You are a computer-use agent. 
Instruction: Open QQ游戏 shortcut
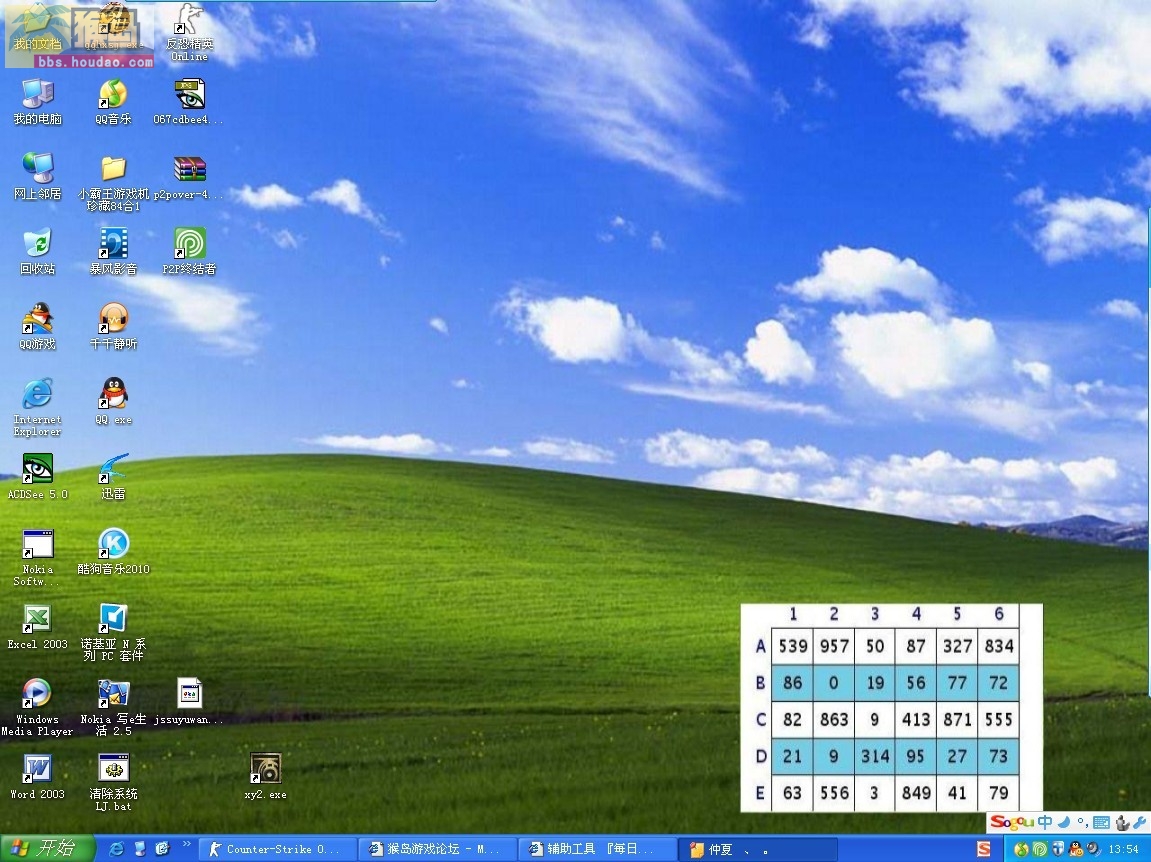coord(37,327)
